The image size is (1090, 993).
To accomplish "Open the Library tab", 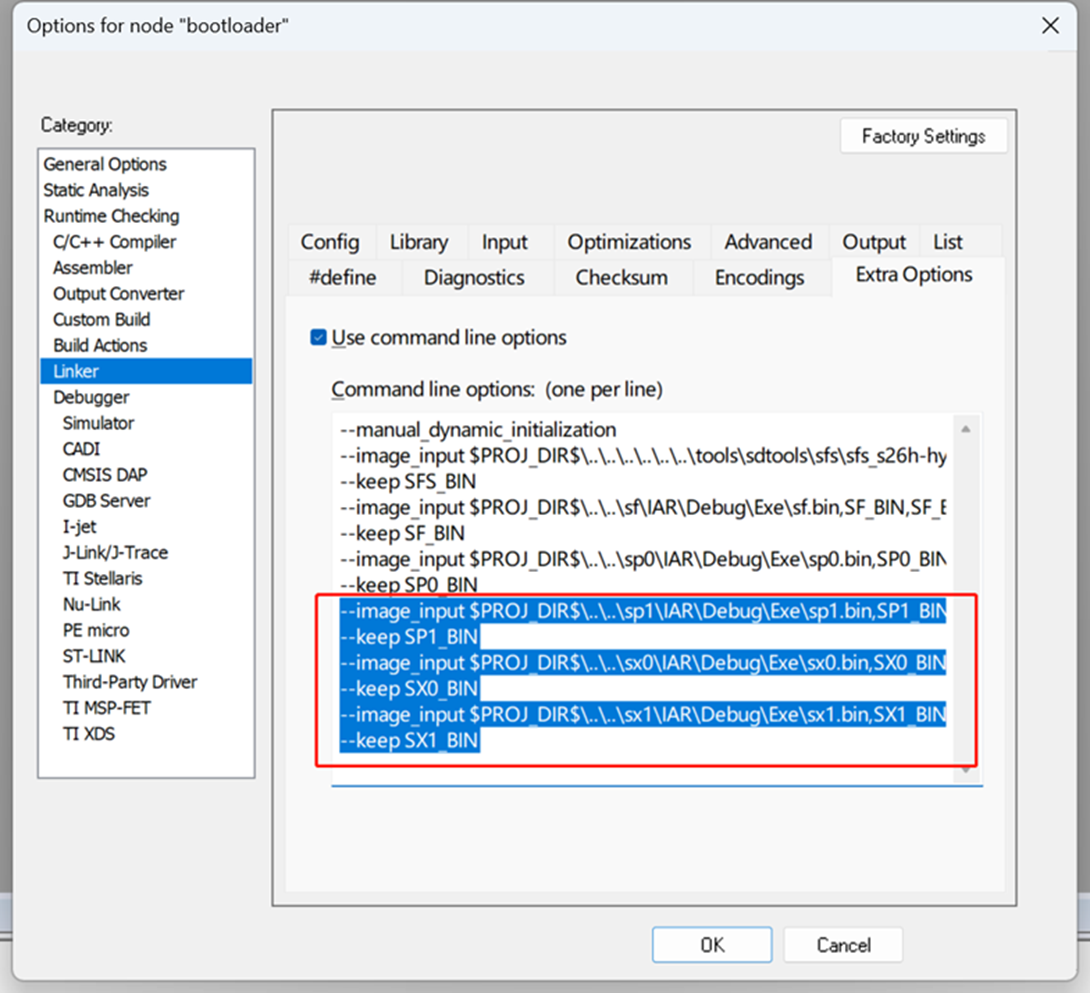I will [x=419, y=242].
